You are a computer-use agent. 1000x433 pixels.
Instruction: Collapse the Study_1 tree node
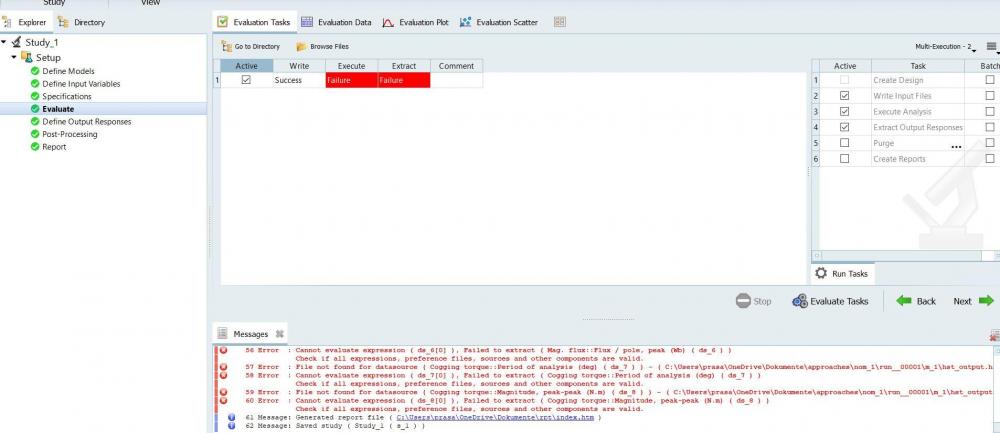coord(4,42)
